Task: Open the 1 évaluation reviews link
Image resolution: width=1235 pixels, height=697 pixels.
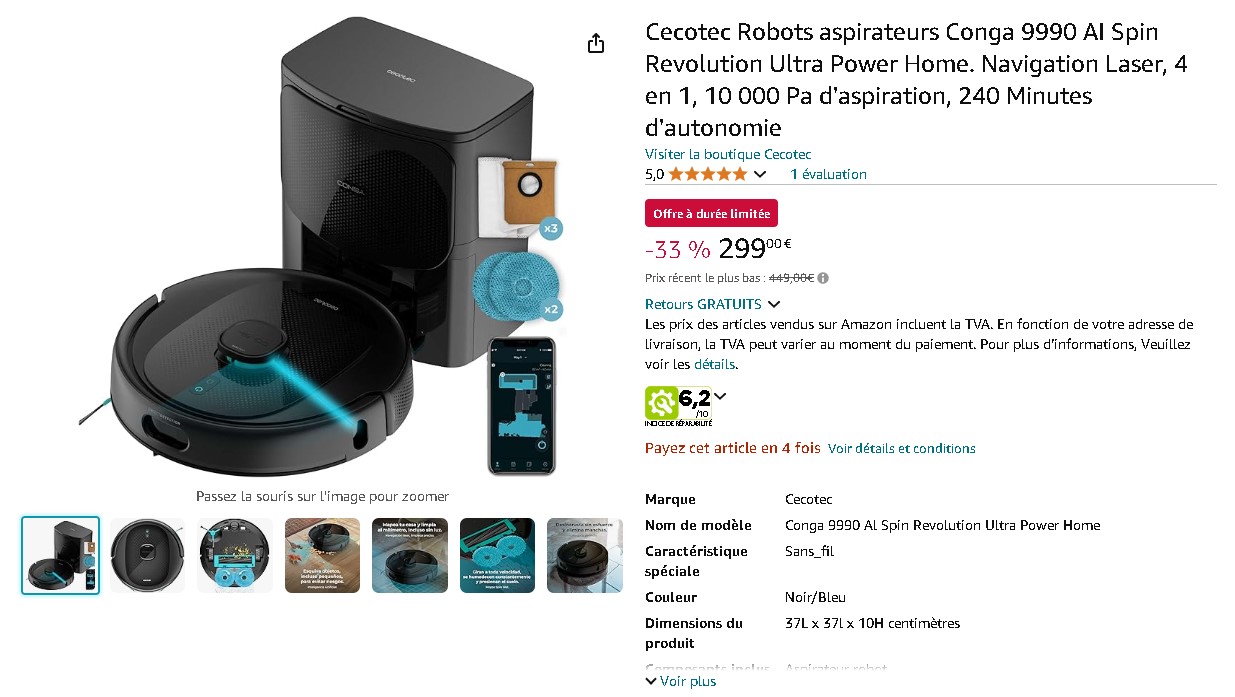Action: point(828,174)
